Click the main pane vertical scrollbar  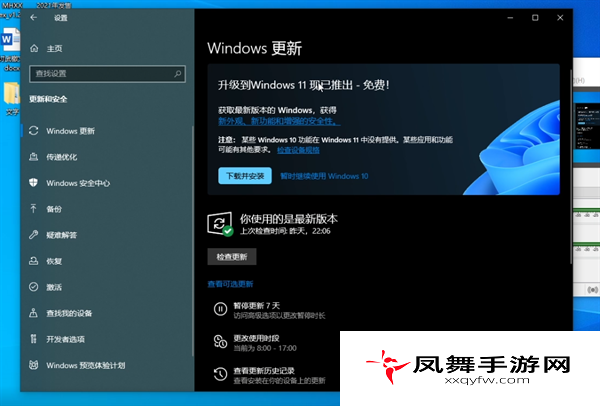(x=571, y=166)
